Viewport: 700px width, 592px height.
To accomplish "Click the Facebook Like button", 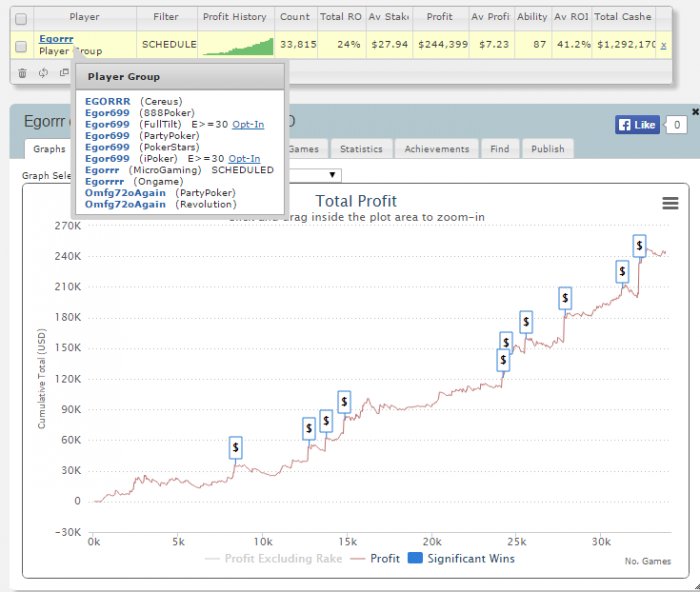I will (637, 125).
